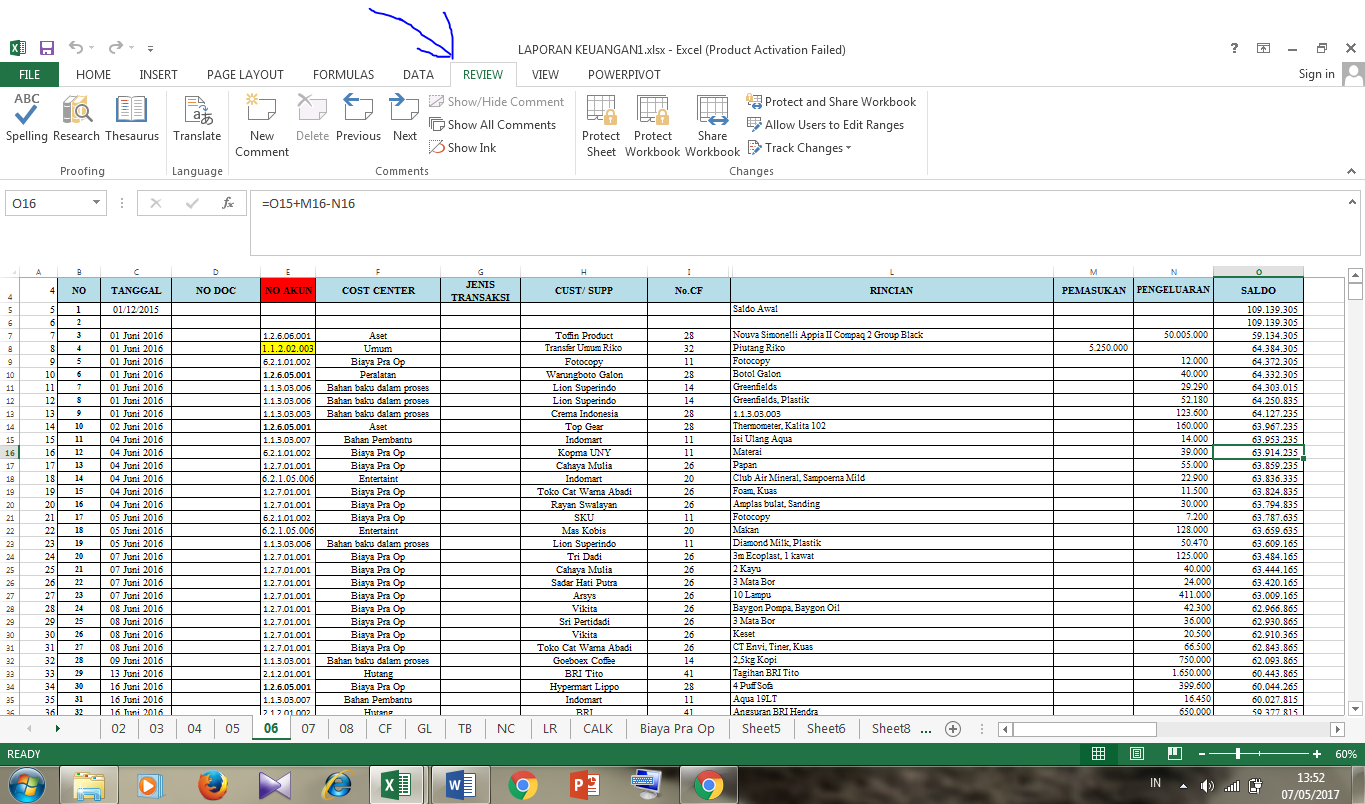
Task: Open Word from the taskbar
Action: (x=460, y=785)
